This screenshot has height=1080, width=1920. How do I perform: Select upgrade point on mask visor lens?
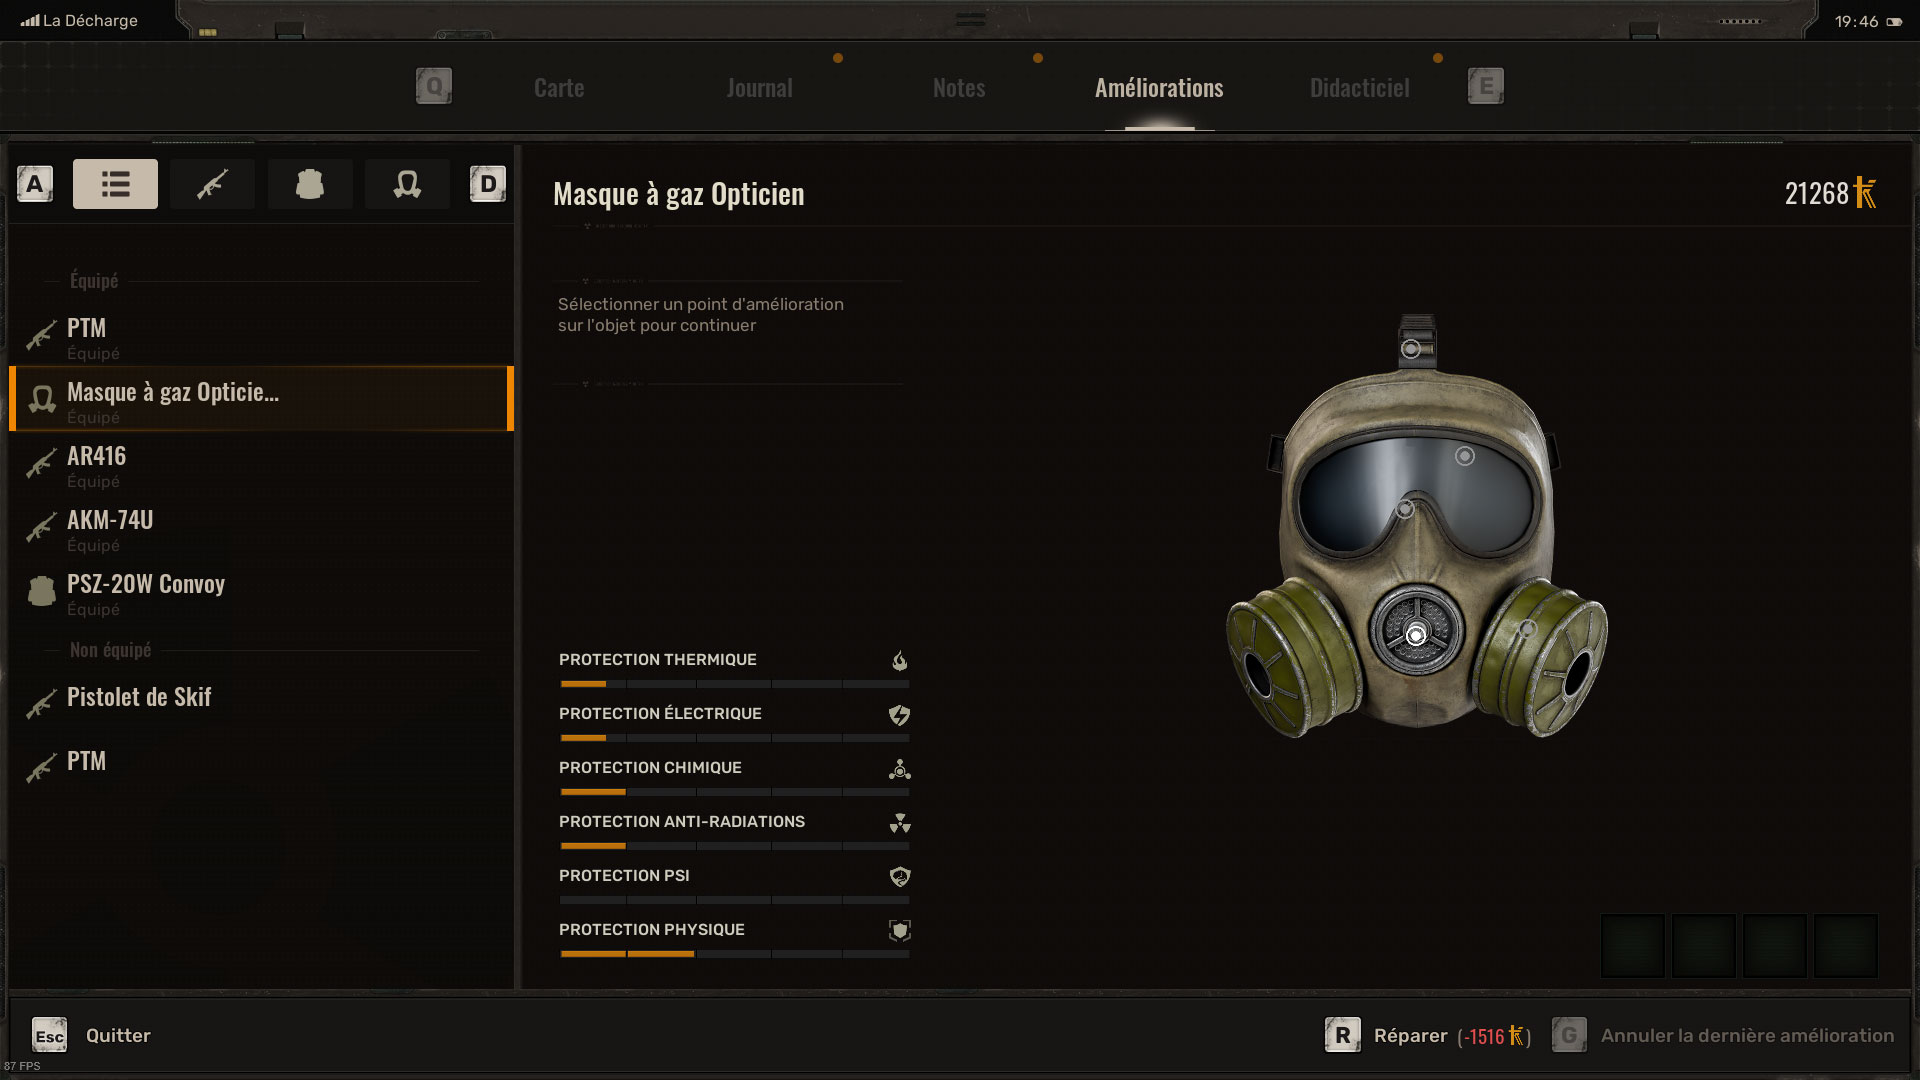click(x=1465, y=456)
